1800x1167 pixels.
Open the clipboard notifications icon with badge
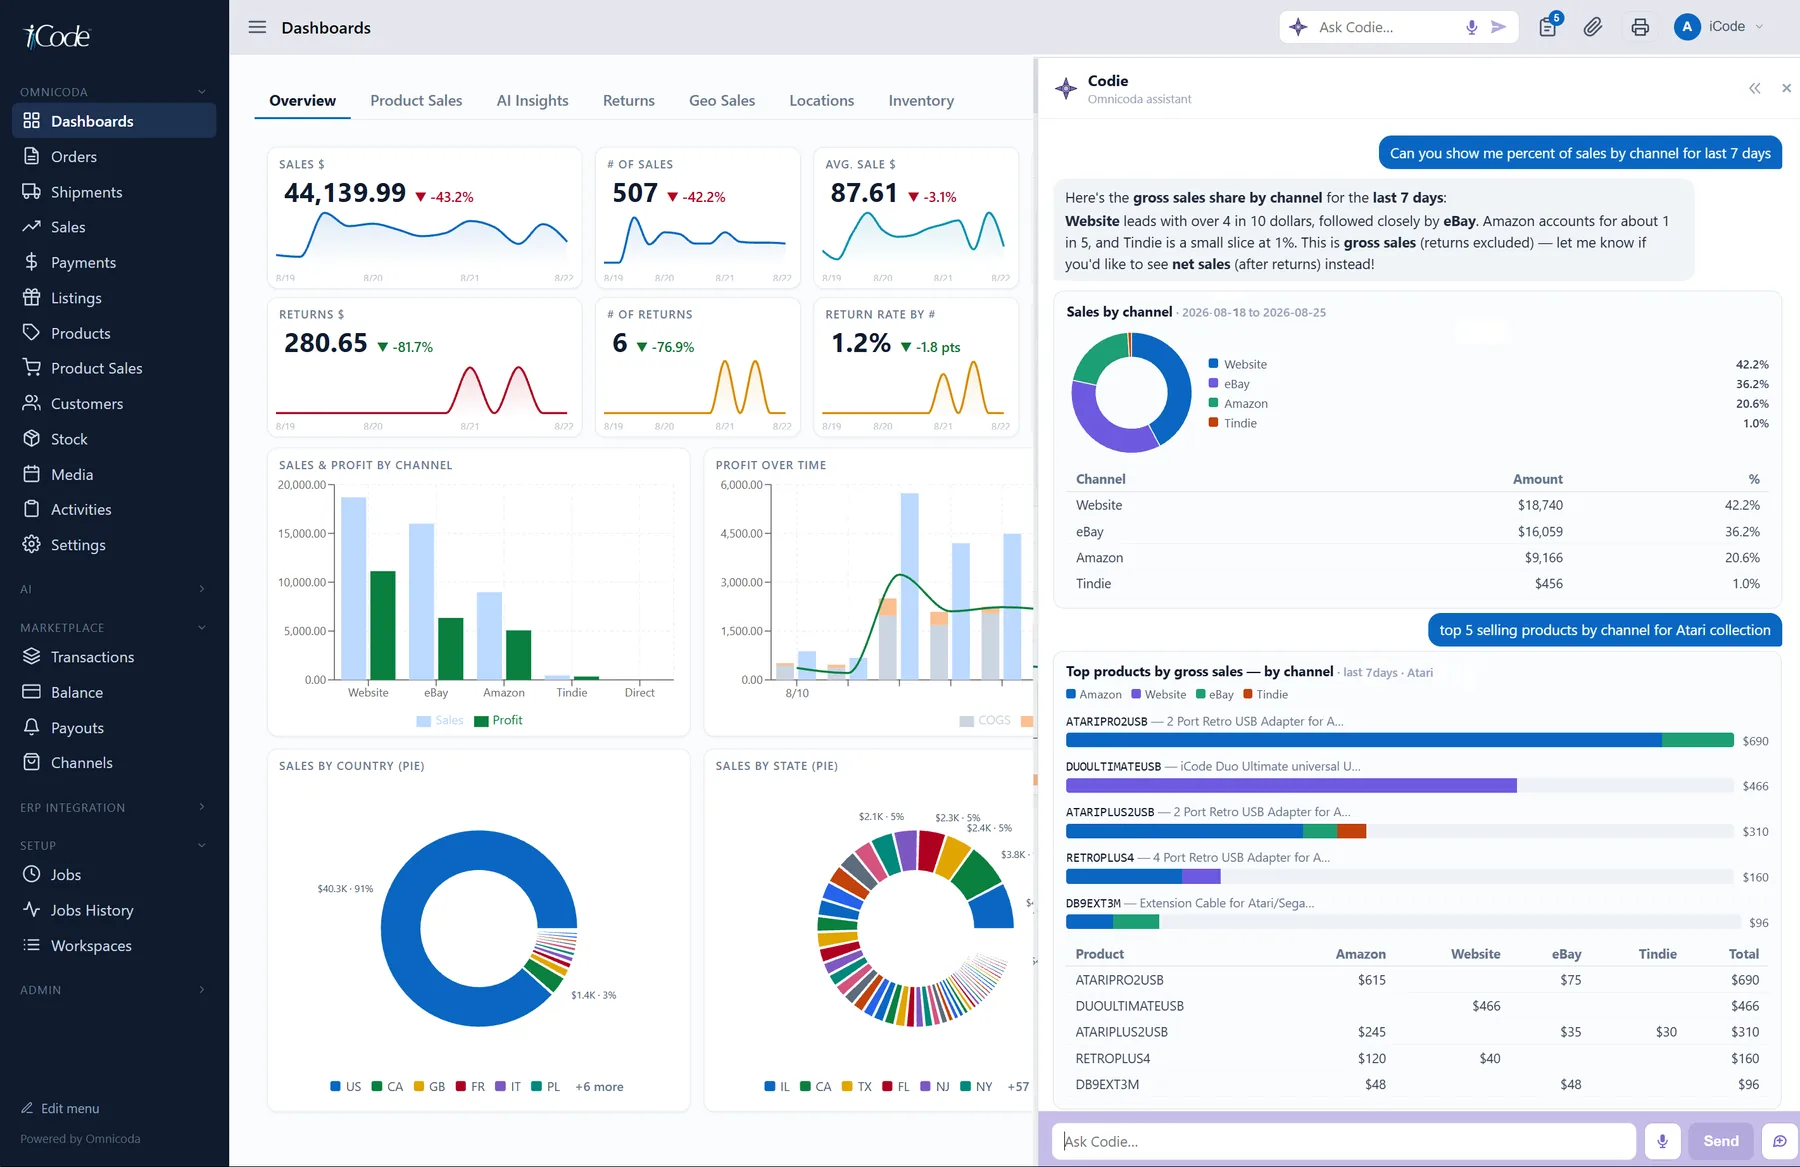1548,26
